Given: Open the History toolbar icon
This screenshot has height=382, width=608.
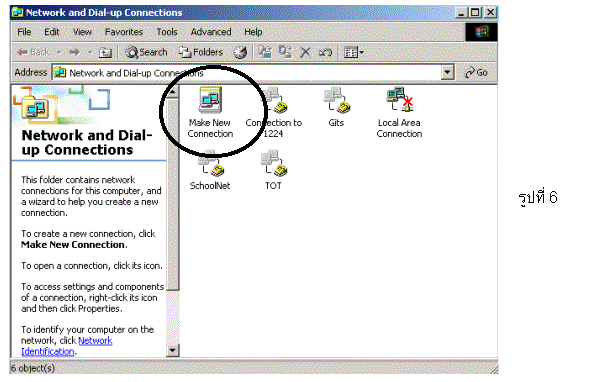Looking at the screenshot, I should click(x=240, y=52).
